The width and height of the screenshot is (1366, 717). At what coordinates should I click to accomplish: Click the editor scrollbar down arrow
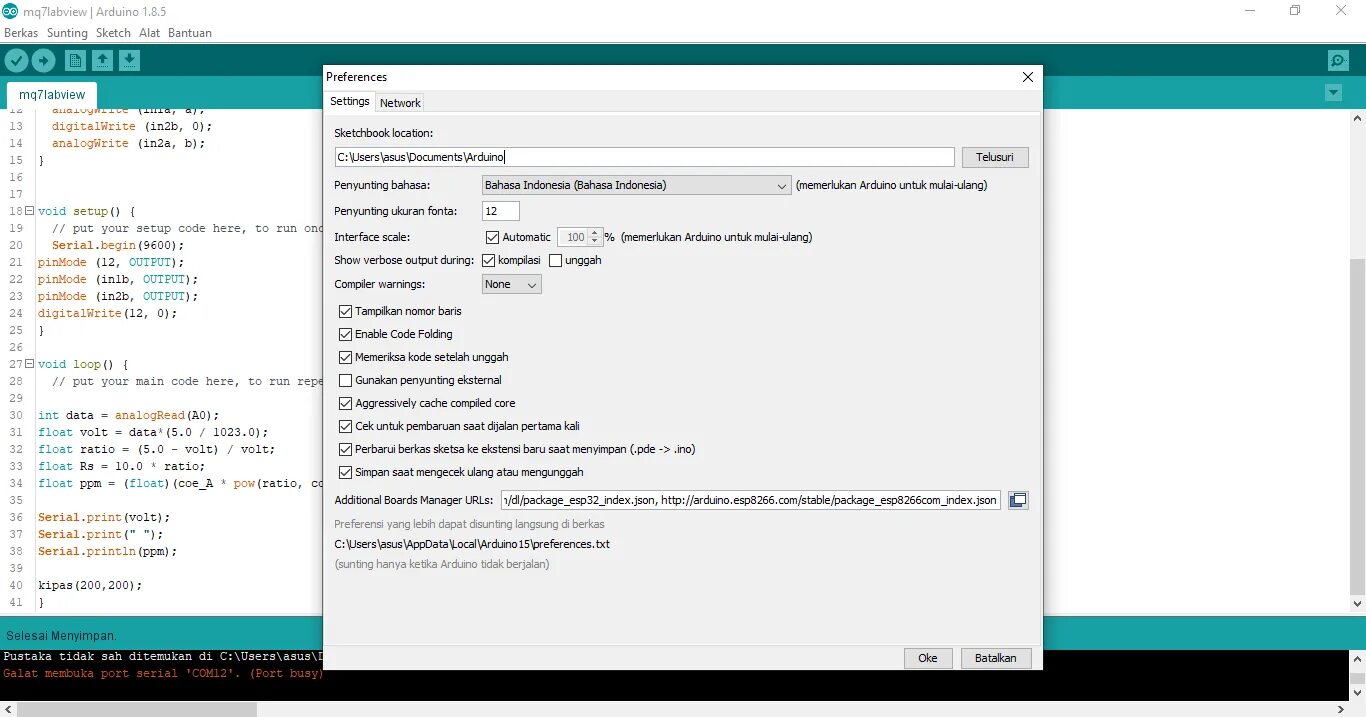(x=1357, y=604)
